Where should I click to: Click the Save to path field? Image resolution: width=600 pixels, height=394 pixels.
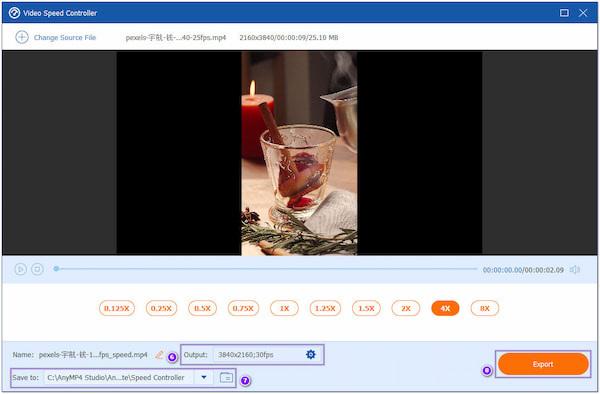120,378
